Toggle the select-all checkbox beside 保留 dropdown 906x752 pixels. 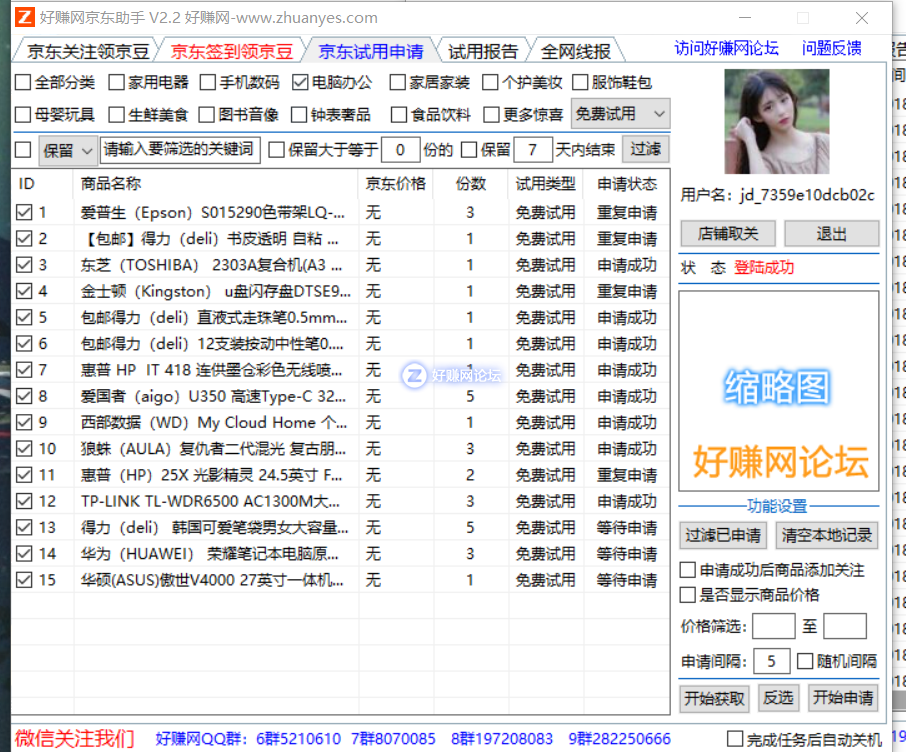click(23, 150)
